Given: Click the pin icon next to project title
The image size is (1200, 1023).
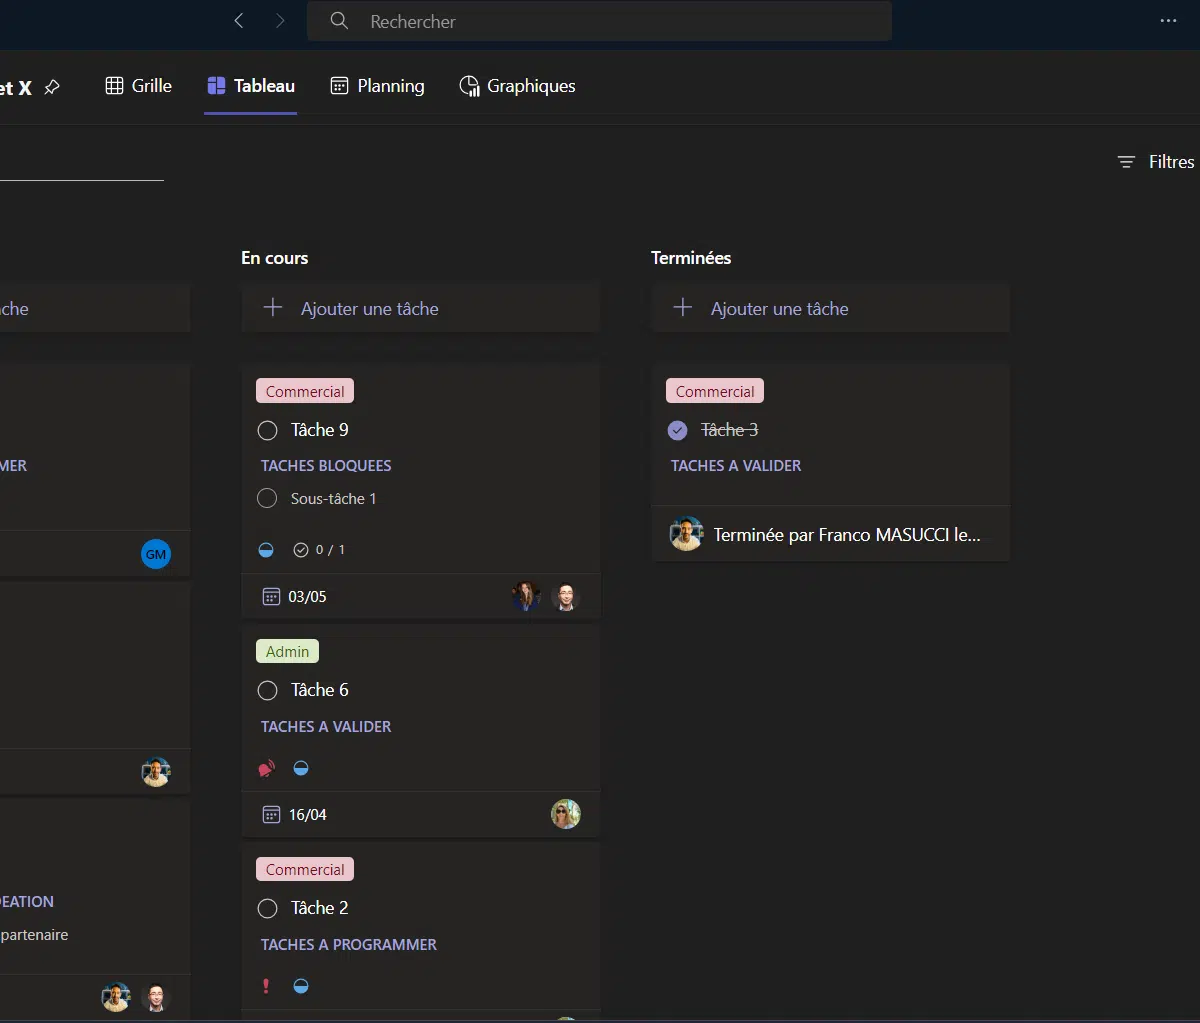Looking at the screenshot, I should (52, 88).
